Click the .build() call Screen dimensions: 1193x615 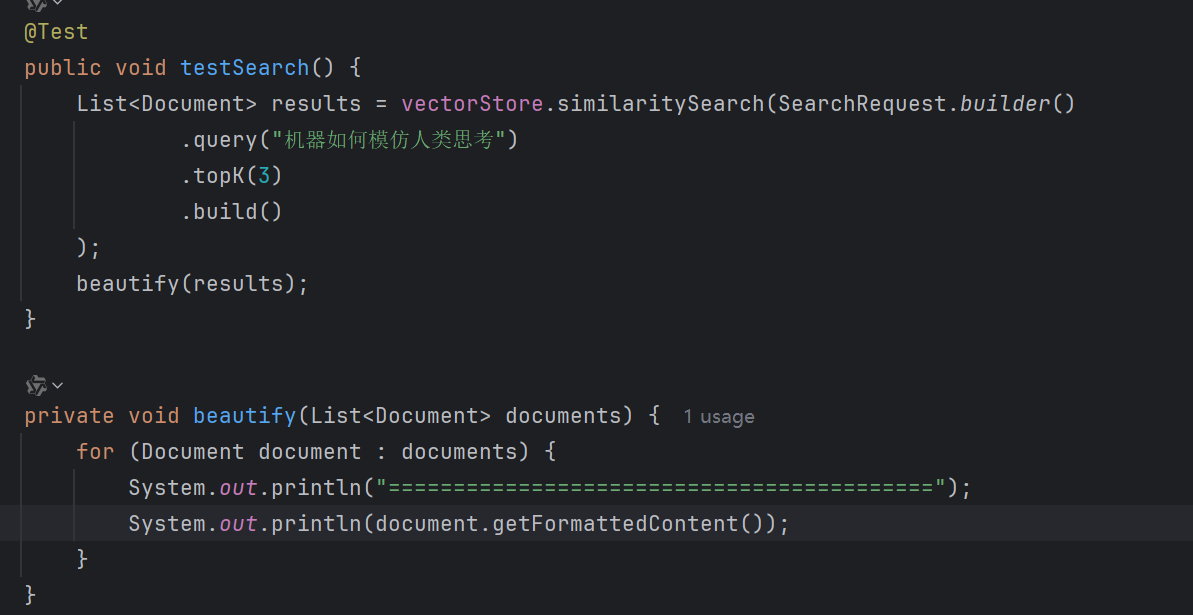(231, 212)
